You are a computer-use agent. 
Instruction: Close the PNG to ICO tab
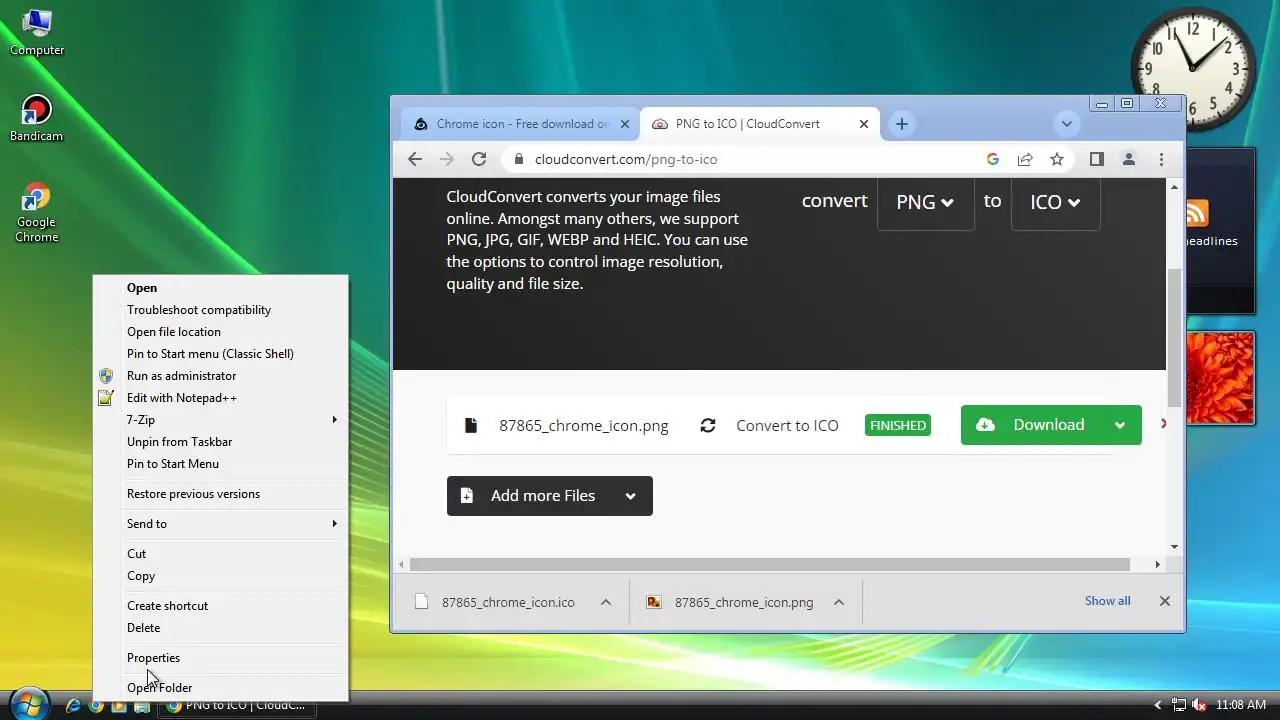[864, 124]
